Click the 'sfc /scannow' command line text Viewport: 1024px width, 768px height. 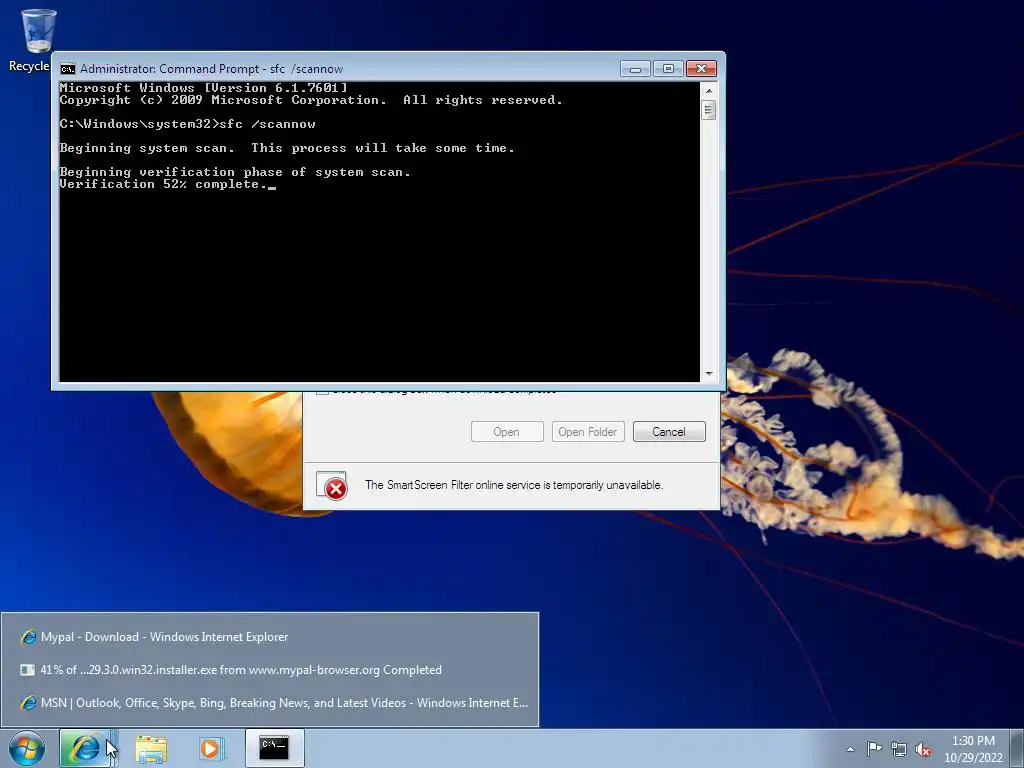pyautogui.click(x=268, y=124)
